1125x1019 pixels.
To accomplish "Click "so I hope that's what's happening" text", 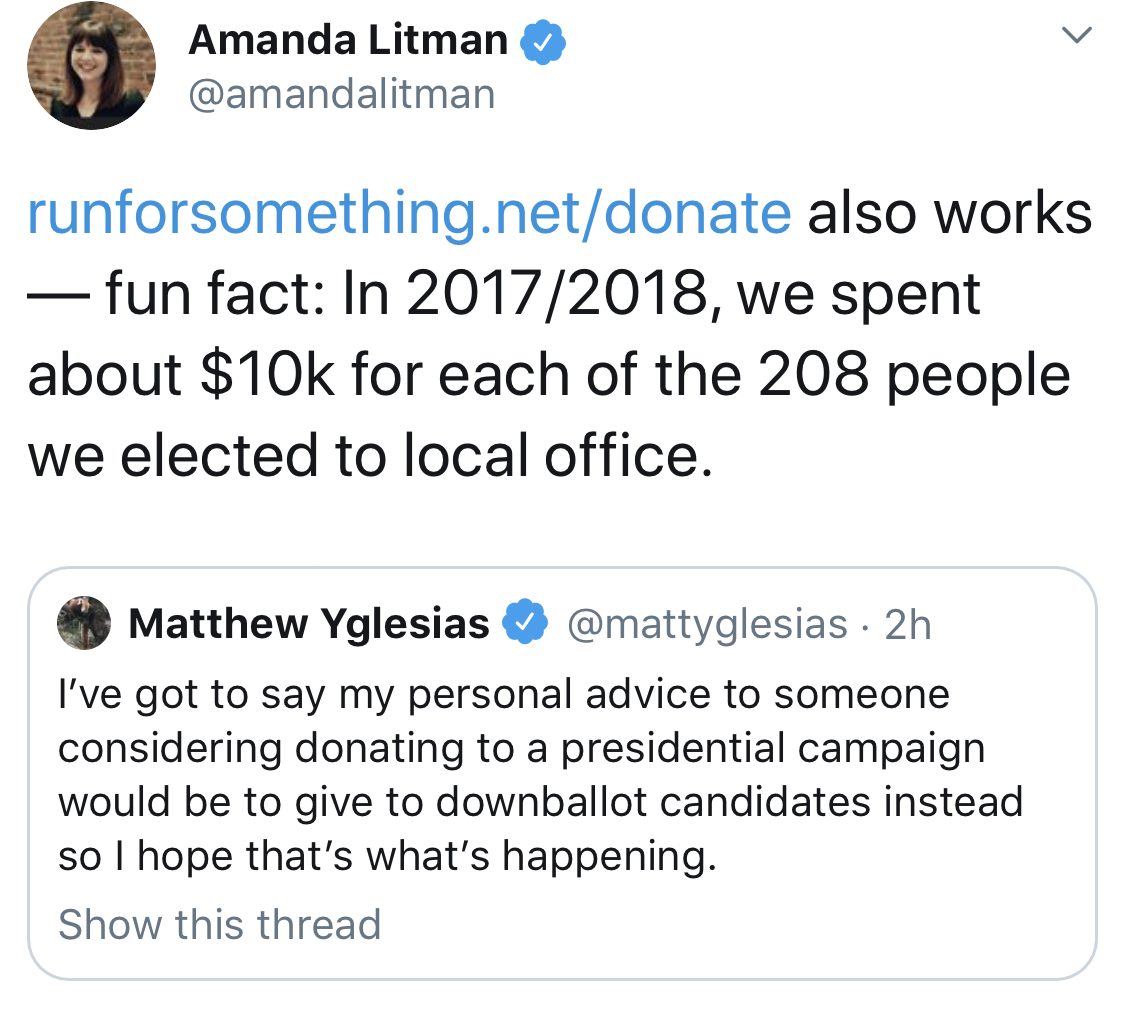I will point(387,856).
